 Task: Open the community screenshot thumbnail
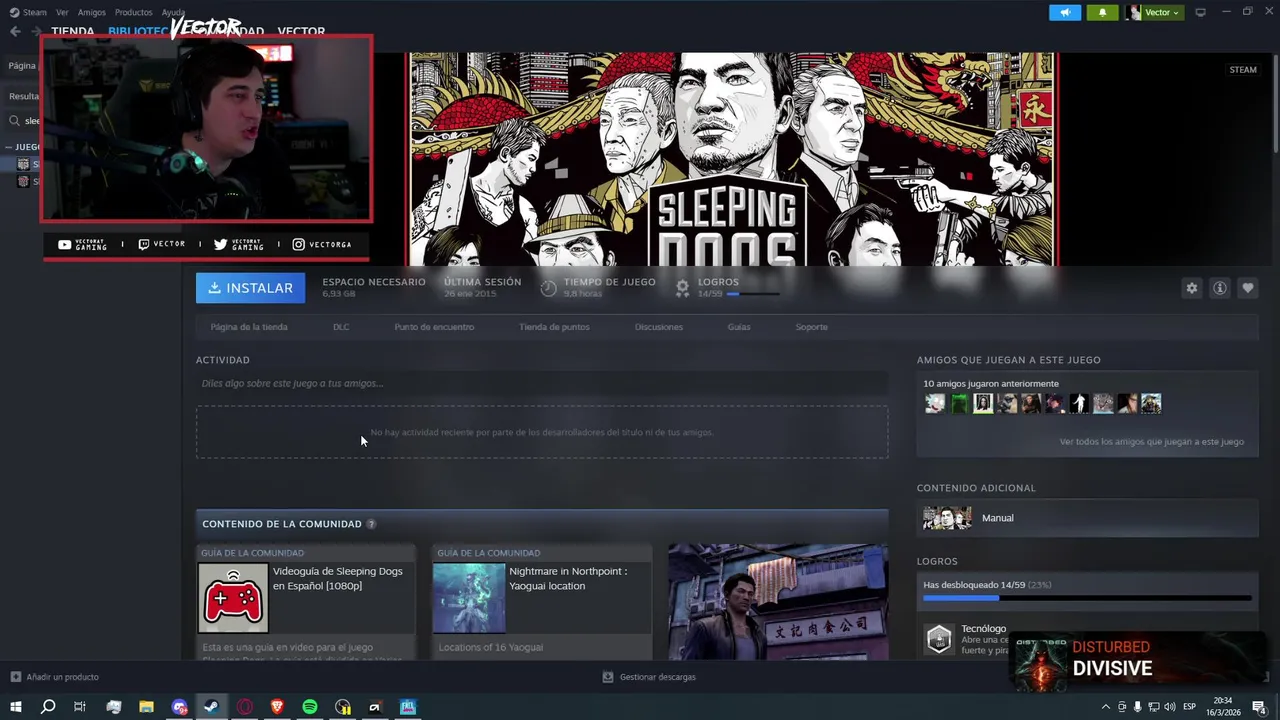778,602
